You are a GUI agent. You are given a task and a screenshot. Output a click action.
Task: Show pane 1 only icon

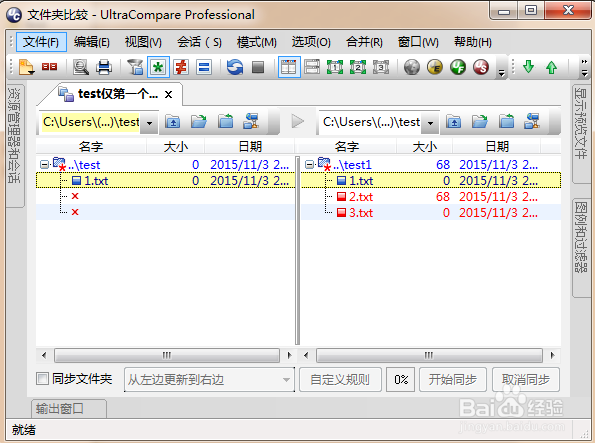click(x=335, y=67)
